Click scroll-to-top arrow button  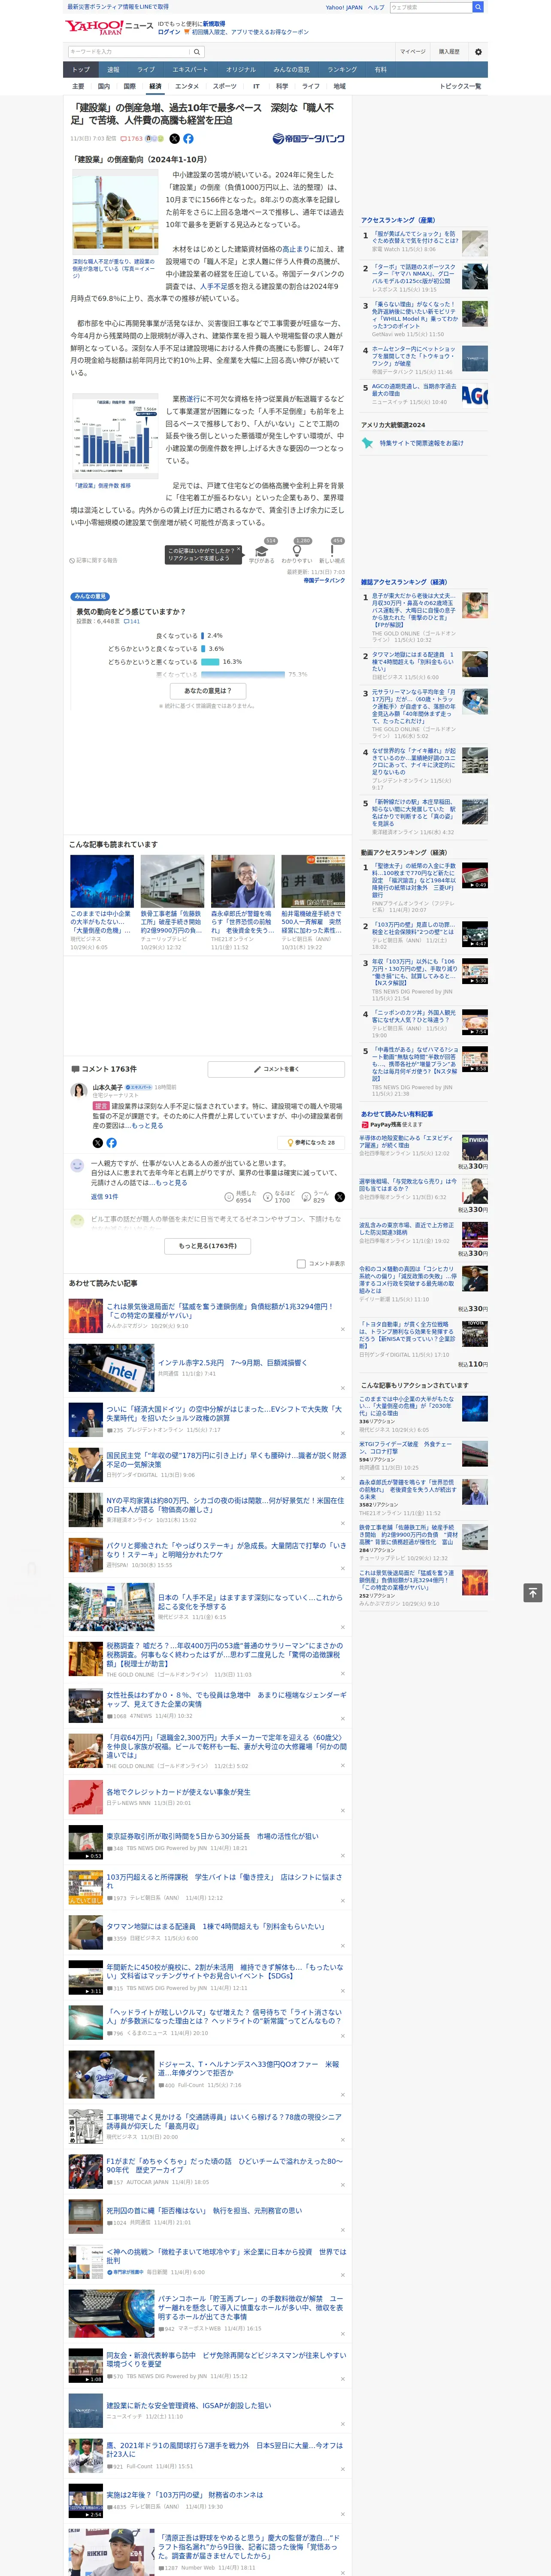pos(533,1592)
